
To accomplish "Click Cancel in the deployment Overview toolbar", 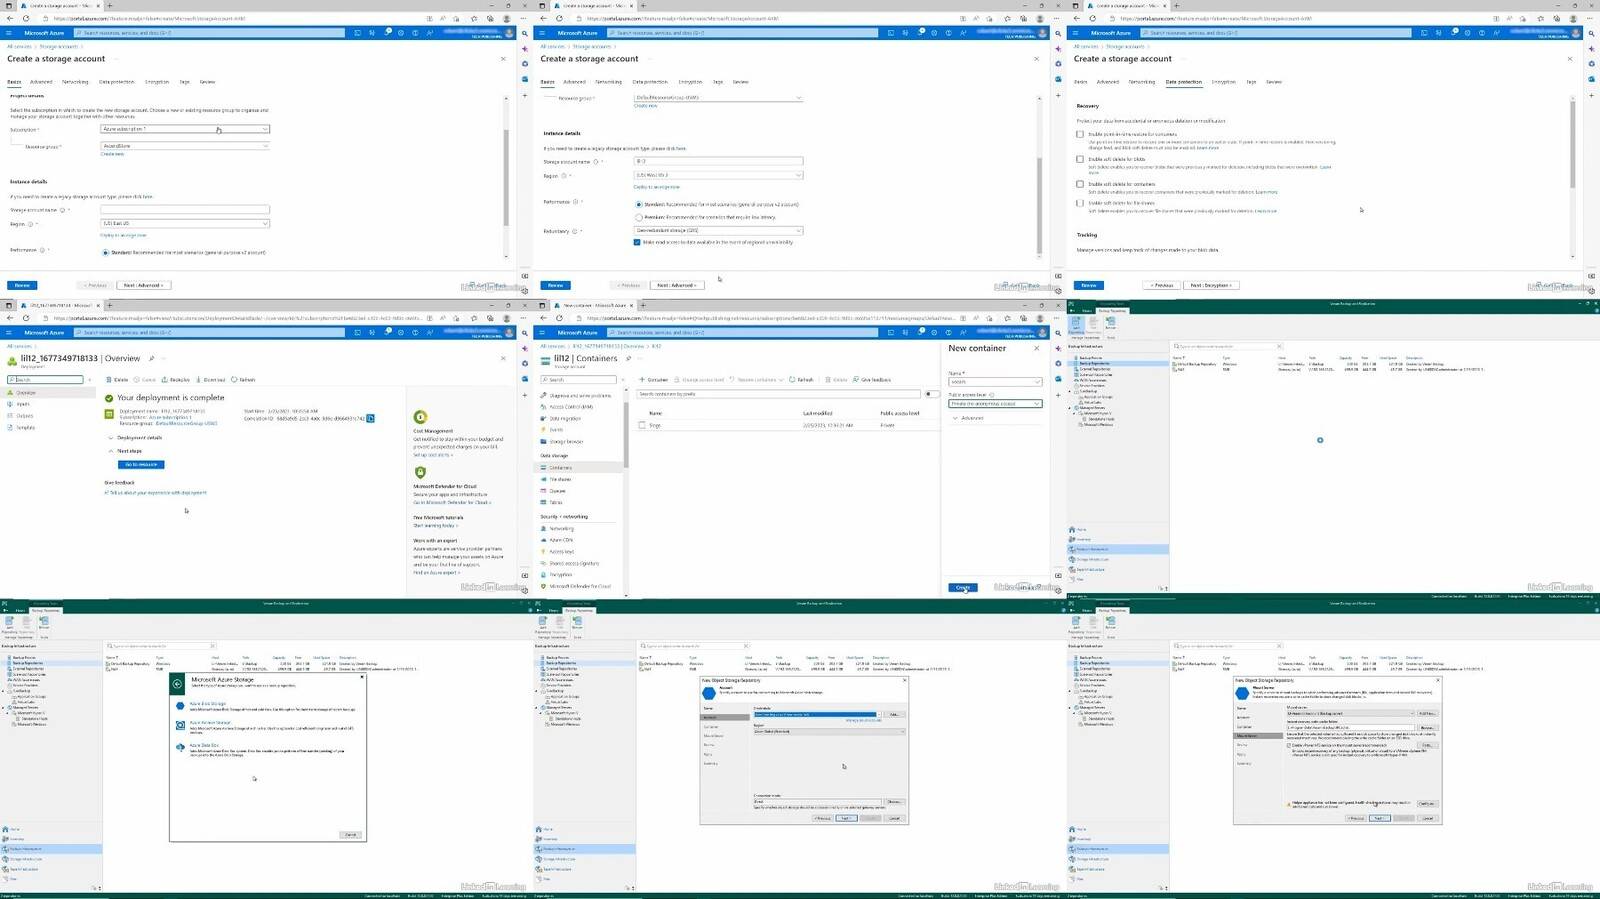I will point(145,380).
